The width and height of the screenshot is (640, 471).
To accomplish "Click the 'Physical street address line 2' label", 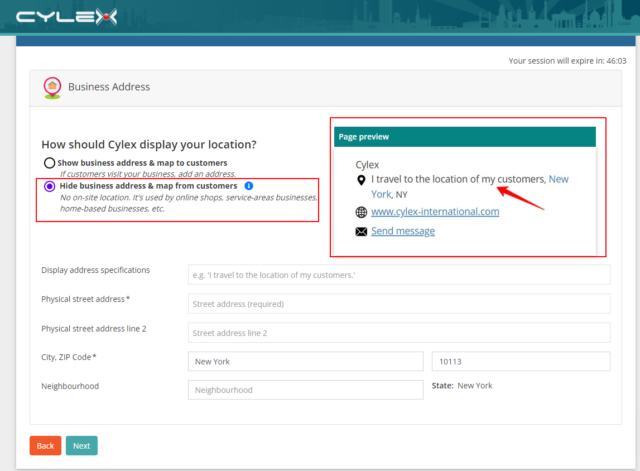I will (93, 329).
